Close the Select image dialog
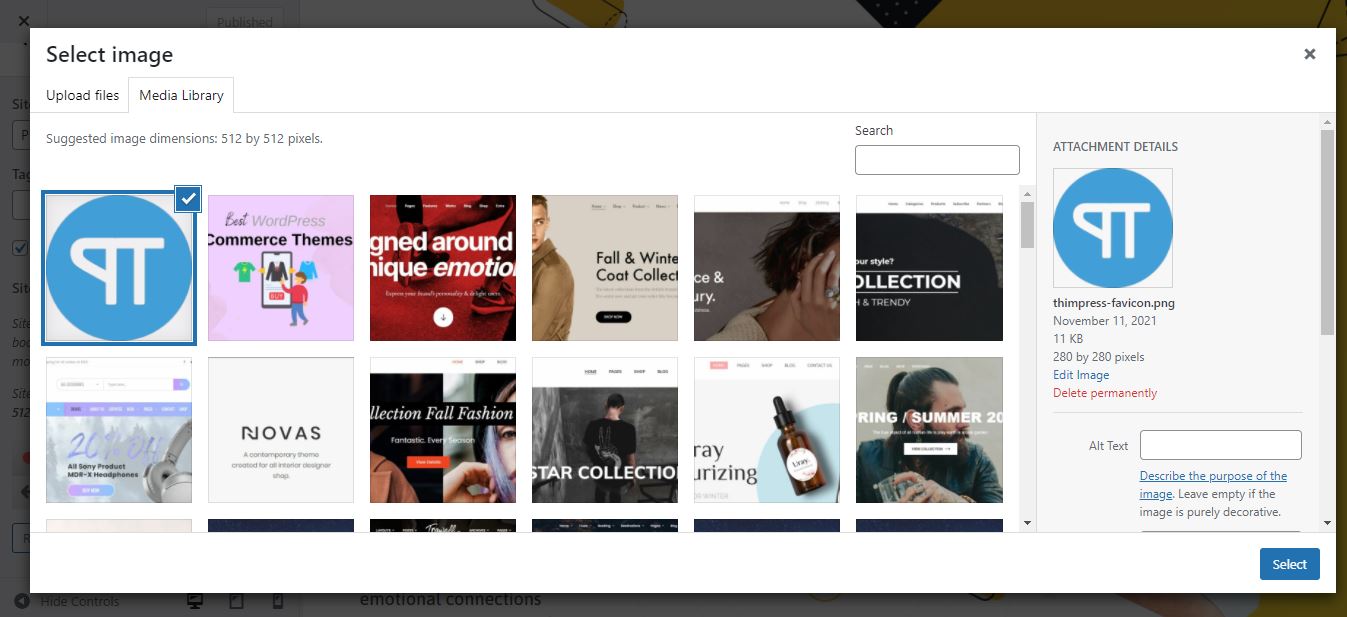 coord(1309,54)
